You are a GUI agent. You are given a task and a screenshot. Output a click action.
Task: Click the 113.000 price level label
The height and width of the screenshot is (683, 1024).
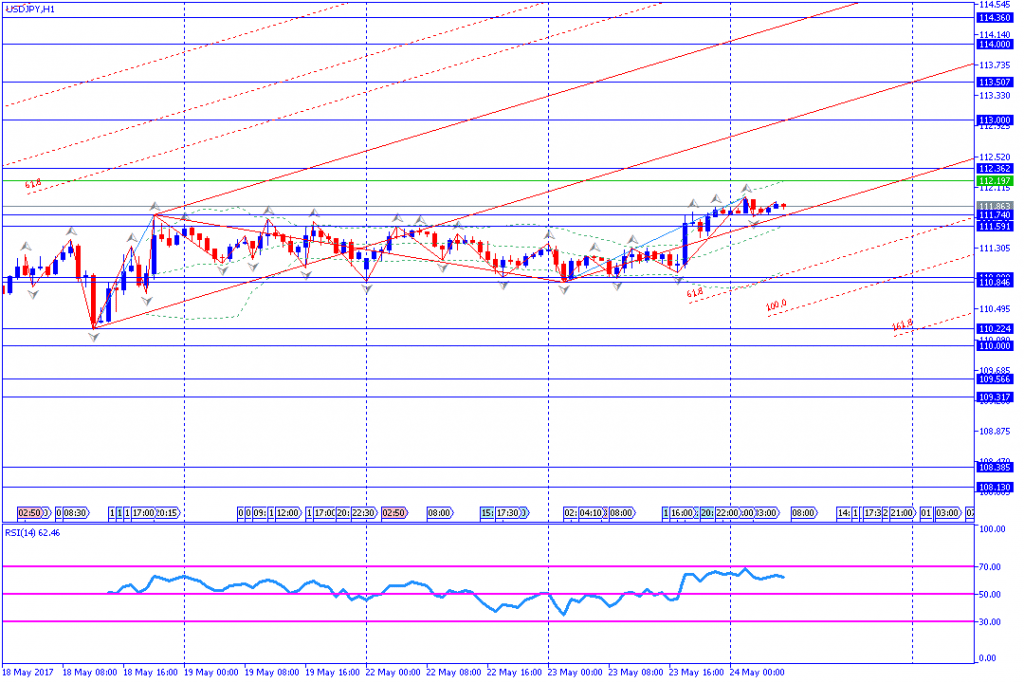pyautogui.click(x=995, y=120)
